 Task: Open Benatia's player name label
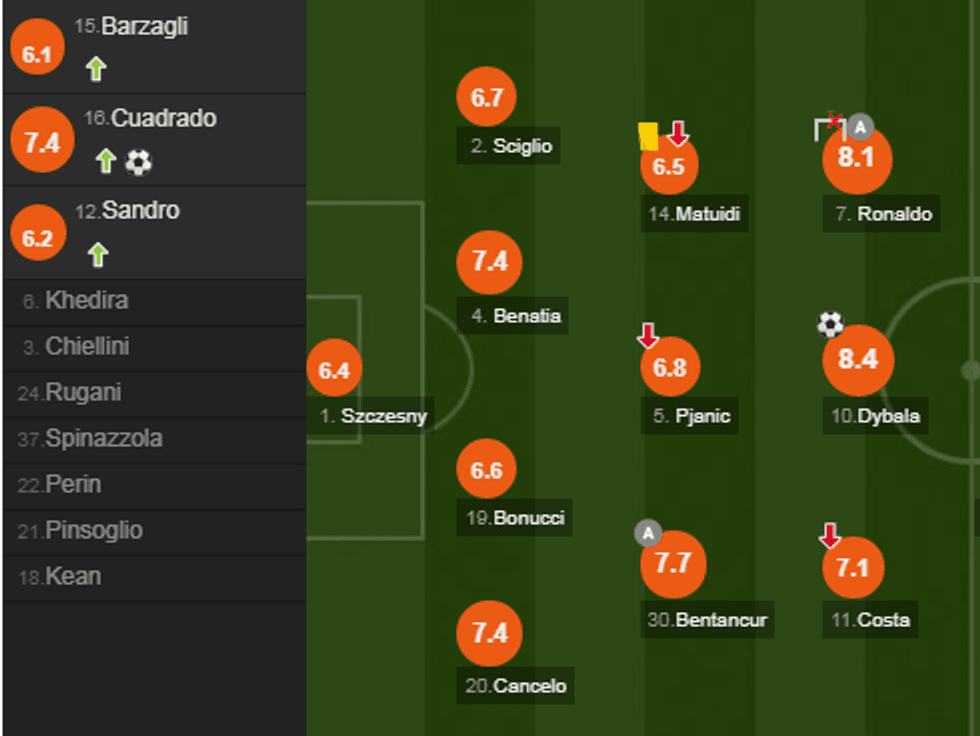tap(515, 316)
